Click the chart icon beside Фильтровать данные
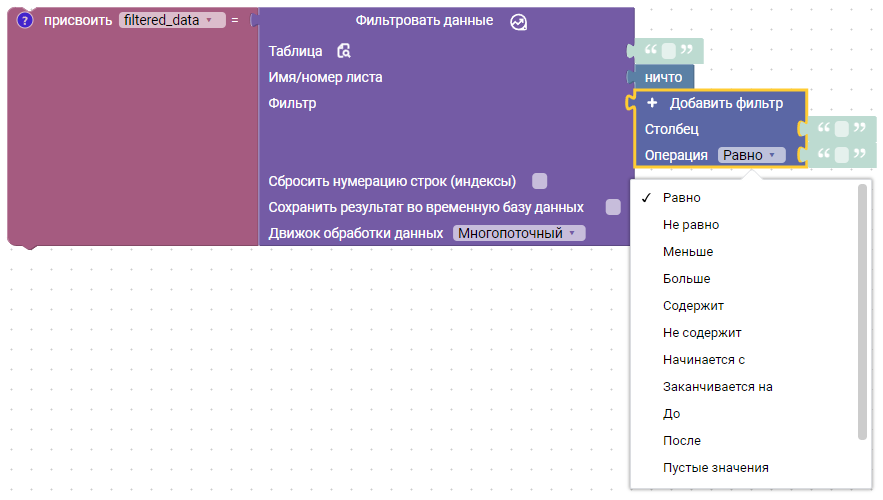 pos(518,22)
